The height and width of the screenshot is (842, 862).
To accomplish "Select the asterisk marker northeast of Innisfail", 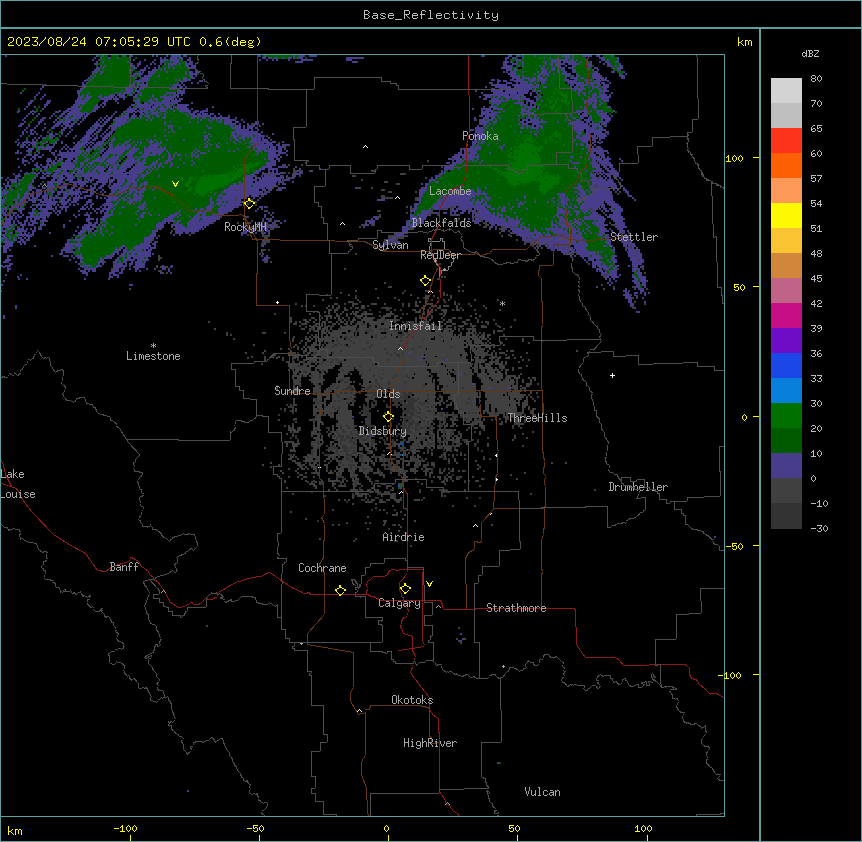I will click(x=502, y=303).
